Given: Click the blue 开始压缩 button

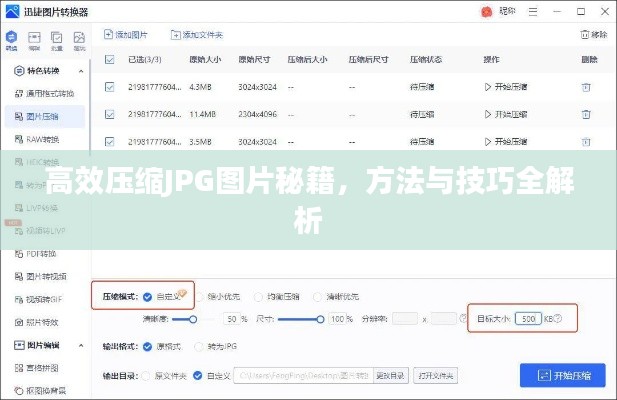Looking at the screenshot, I should tap(562, 376).
